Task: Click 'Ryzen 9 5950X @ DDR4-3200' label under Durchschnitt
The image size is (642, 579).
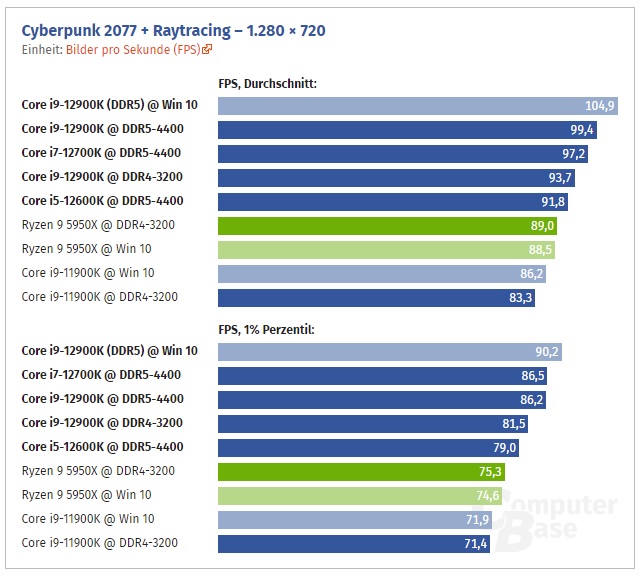Action: click(x=98, y=225)
